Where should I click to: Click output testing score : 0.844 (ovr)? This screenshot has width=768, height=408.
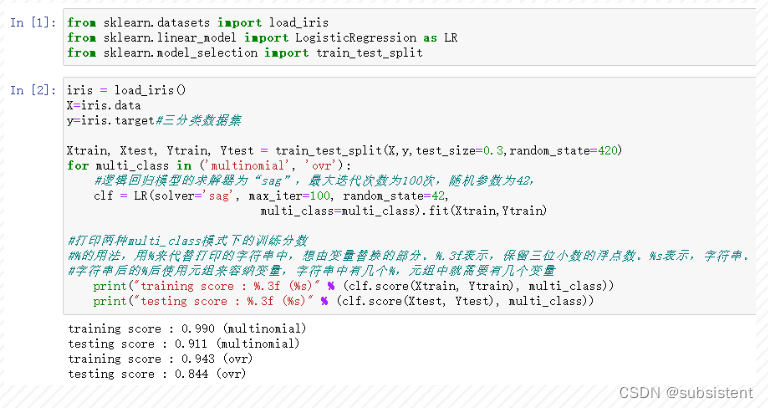pos(157,374)
